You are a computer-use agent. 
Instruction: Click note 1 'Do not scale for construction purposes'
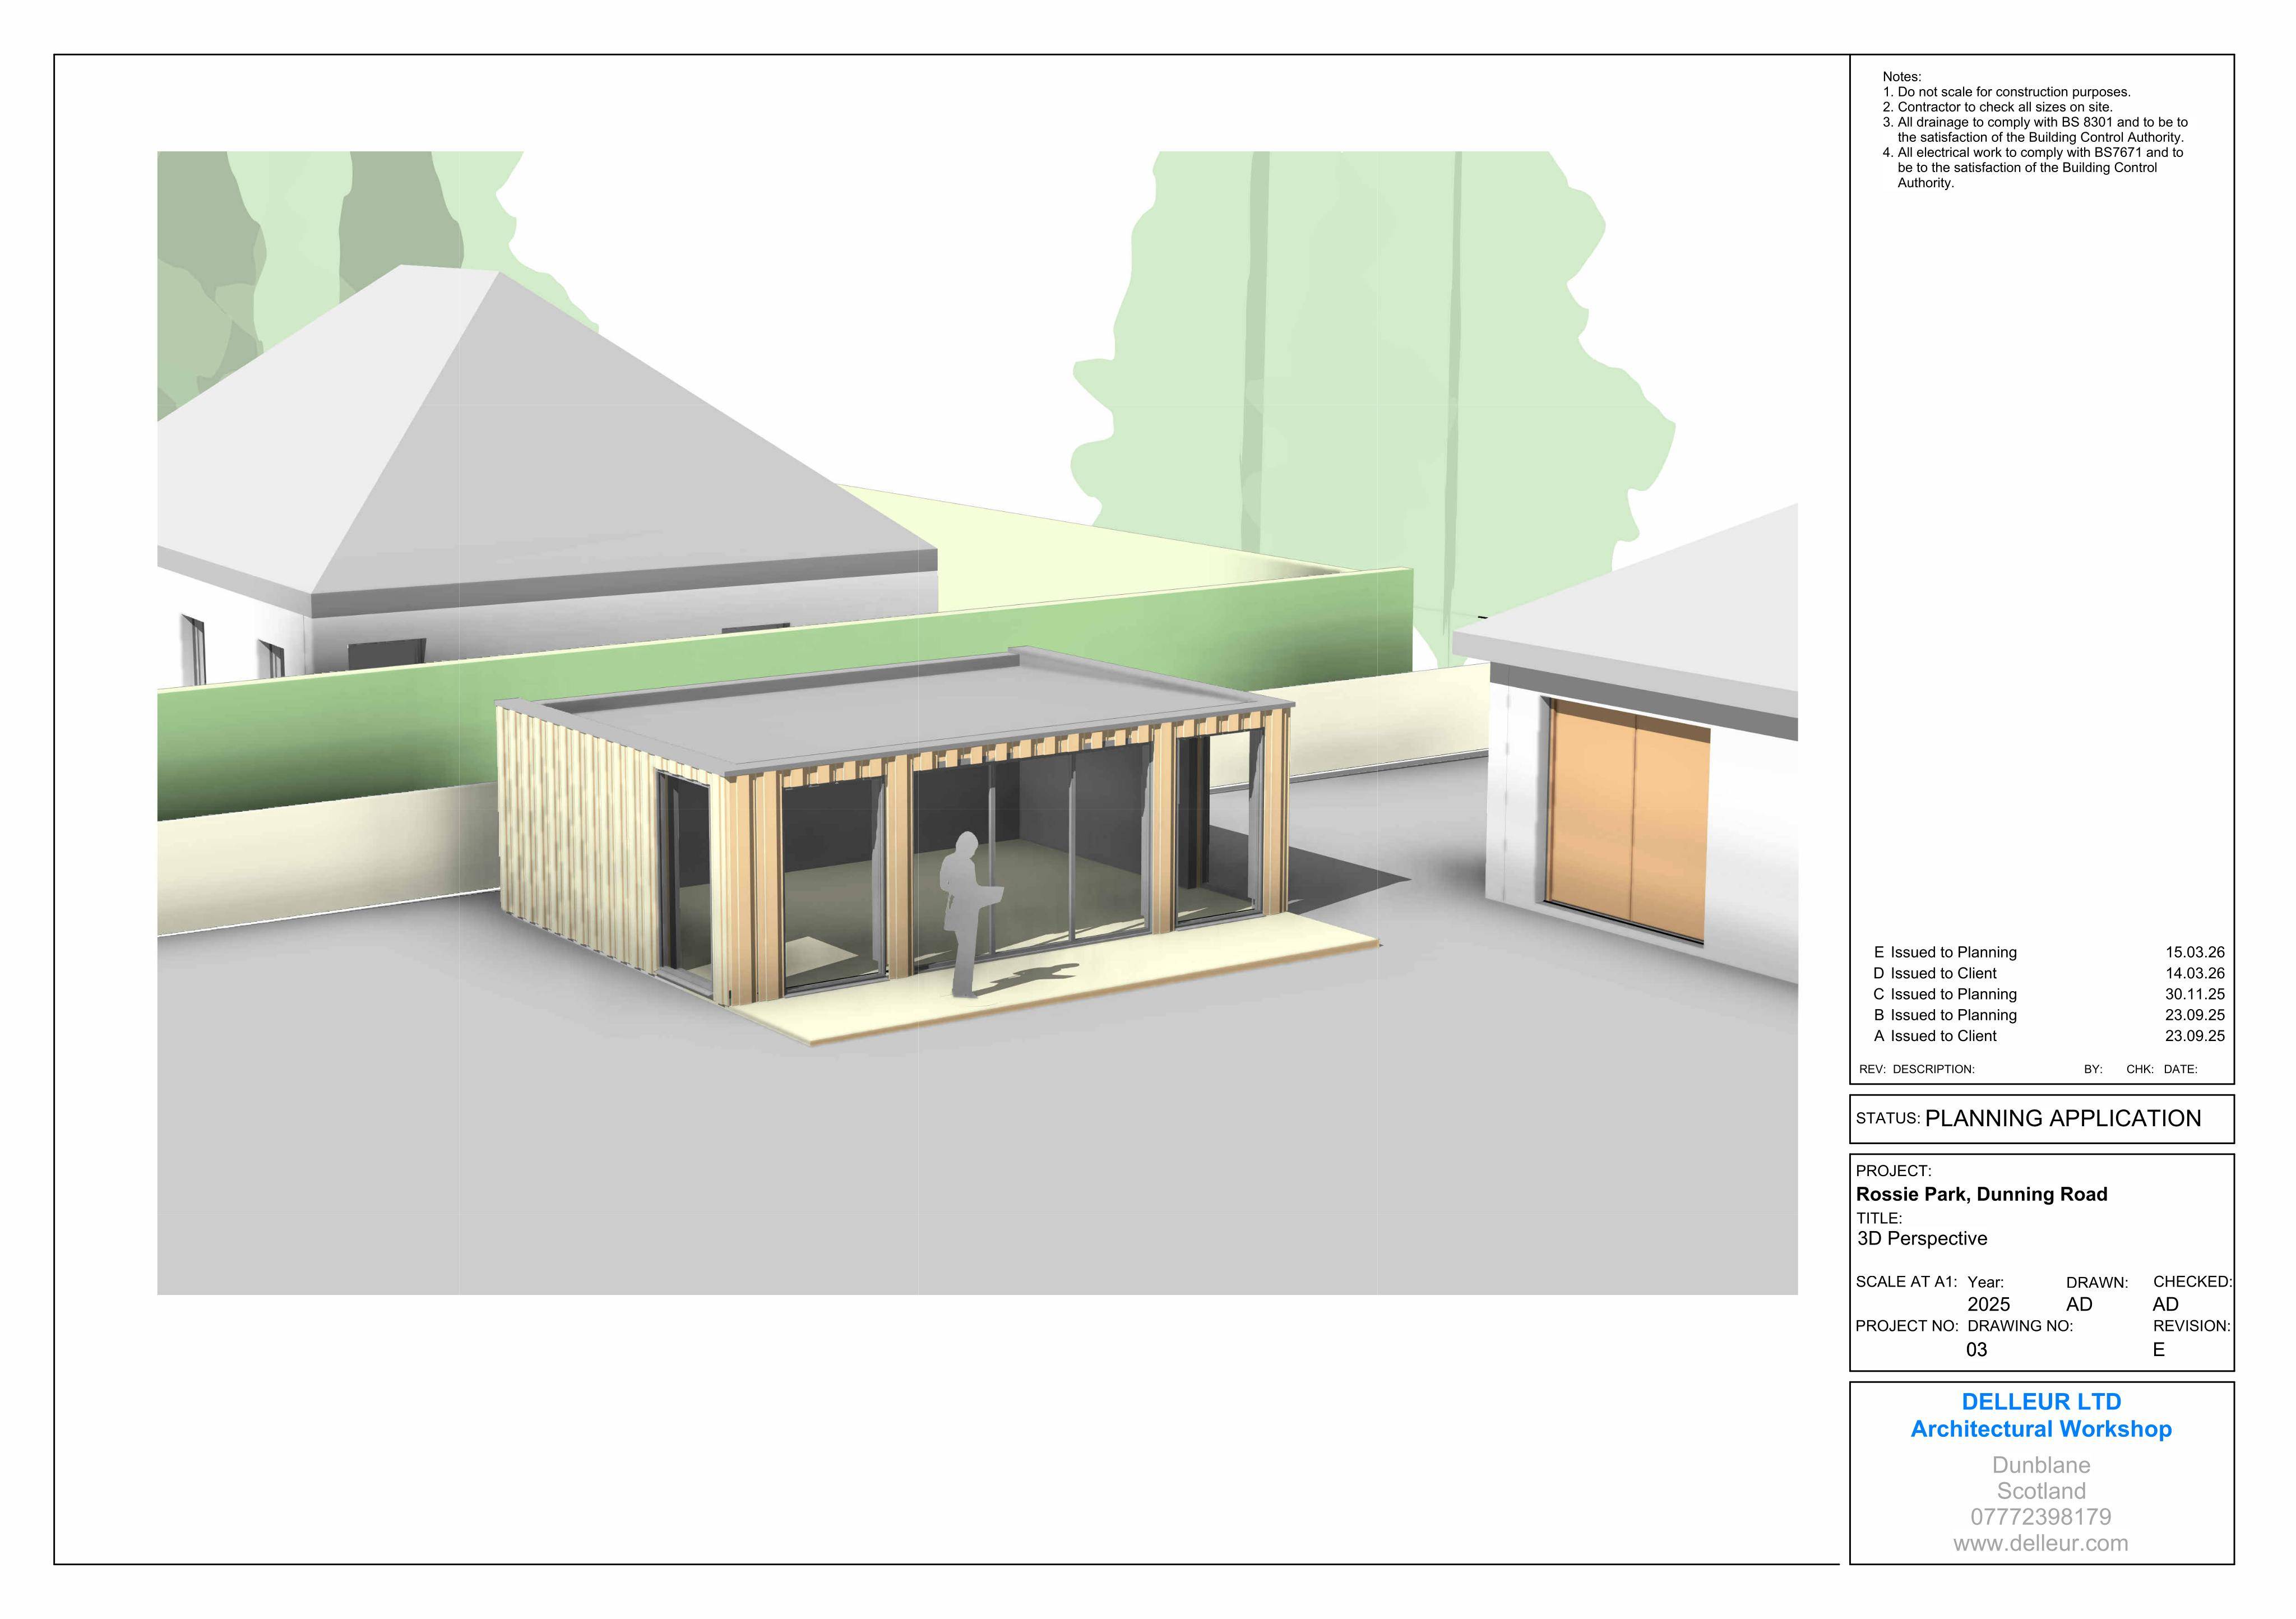pos(2006,92)
